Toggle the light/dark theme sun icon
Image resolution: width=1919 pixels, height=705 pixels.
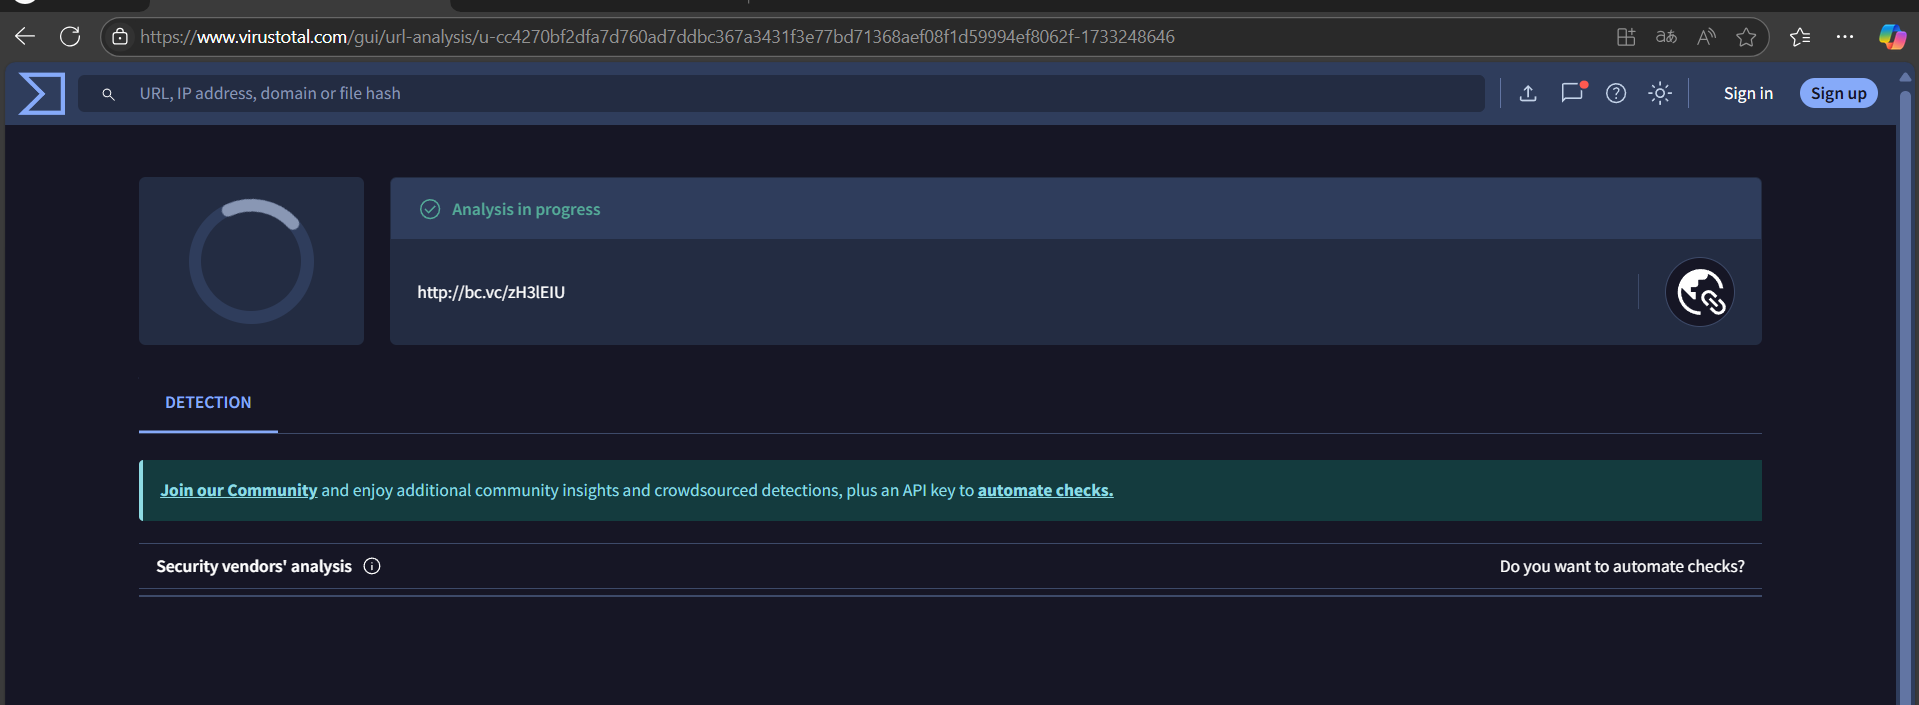[x=1660, y=93]
